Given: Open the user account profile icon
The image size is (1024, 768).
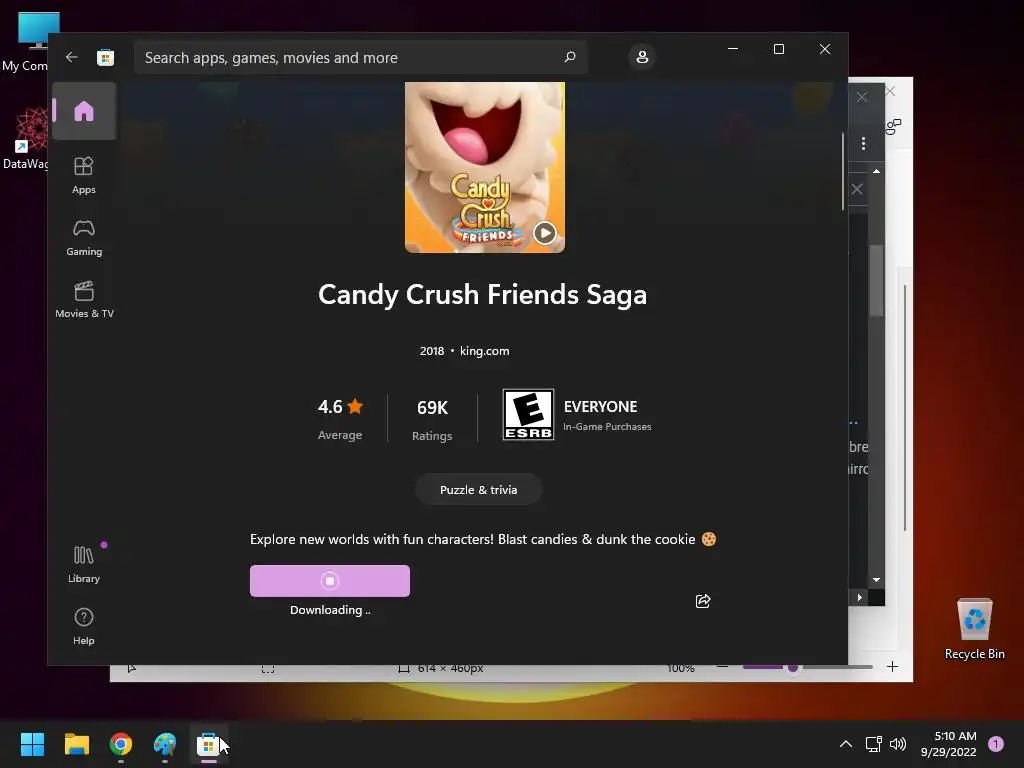Looking at the screenshot, I should [642, 57].
